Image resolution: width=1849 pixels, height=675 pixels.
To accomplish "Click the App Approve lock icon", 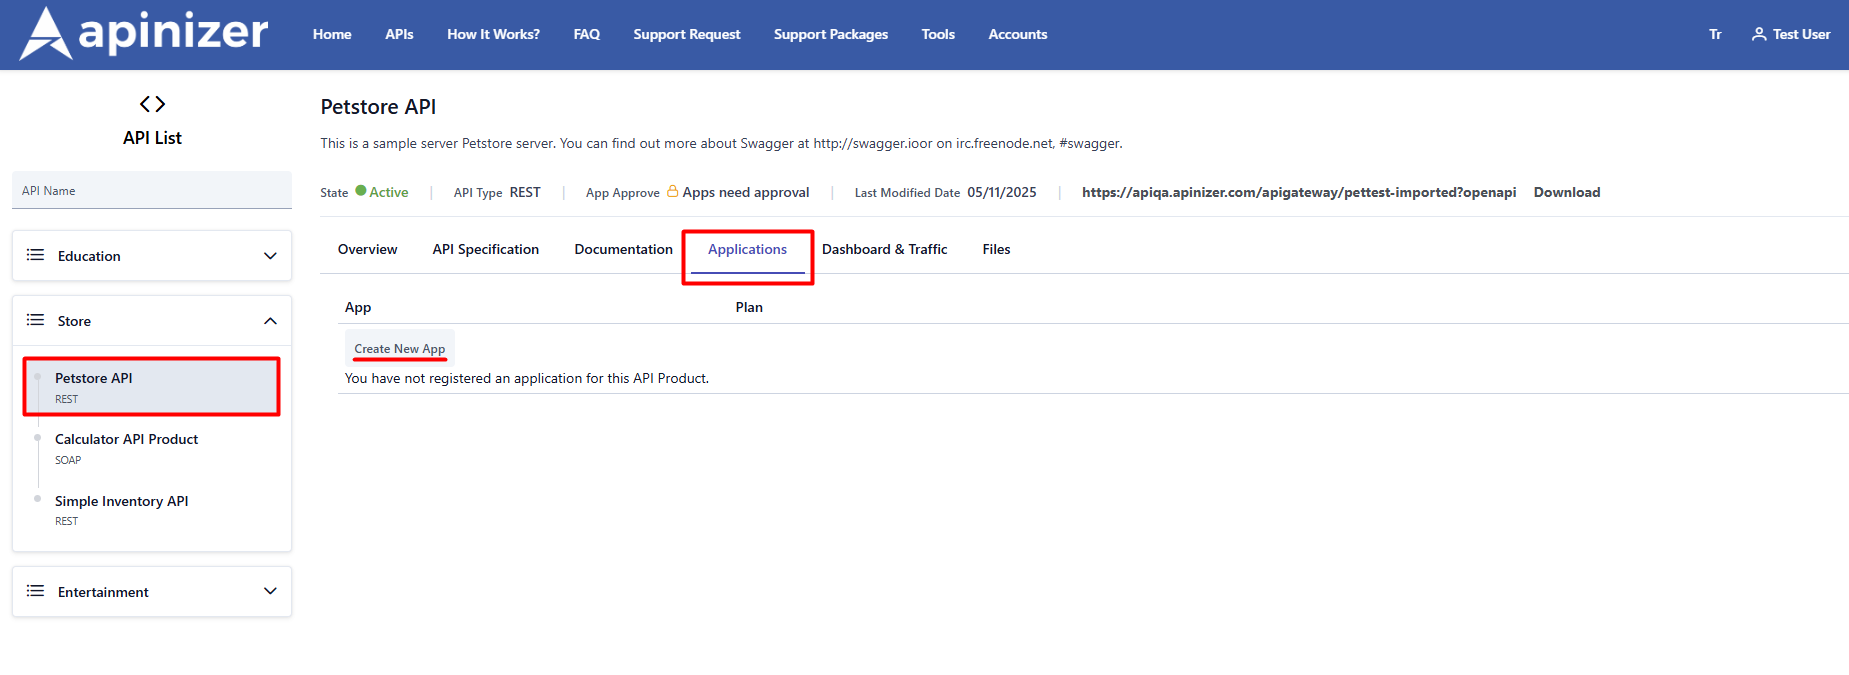I will pos(672,192).
